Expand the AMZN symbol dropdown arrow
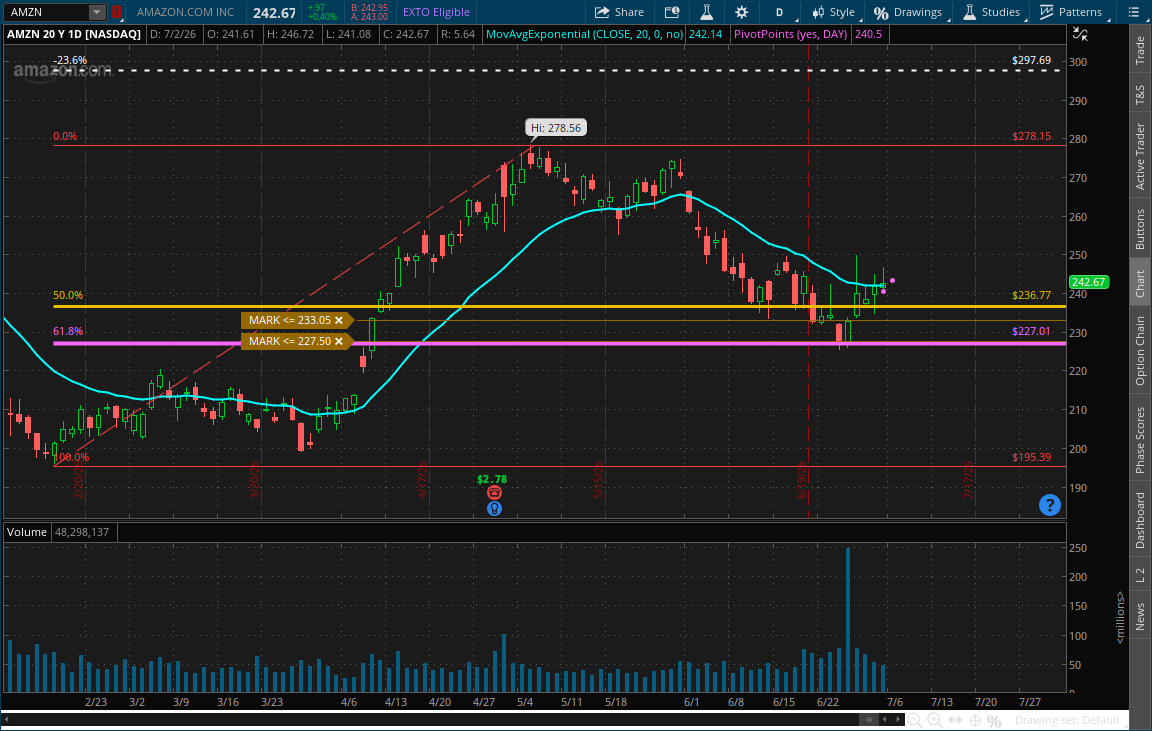This screenshot has width=1152, height=731. pos(96,12)
